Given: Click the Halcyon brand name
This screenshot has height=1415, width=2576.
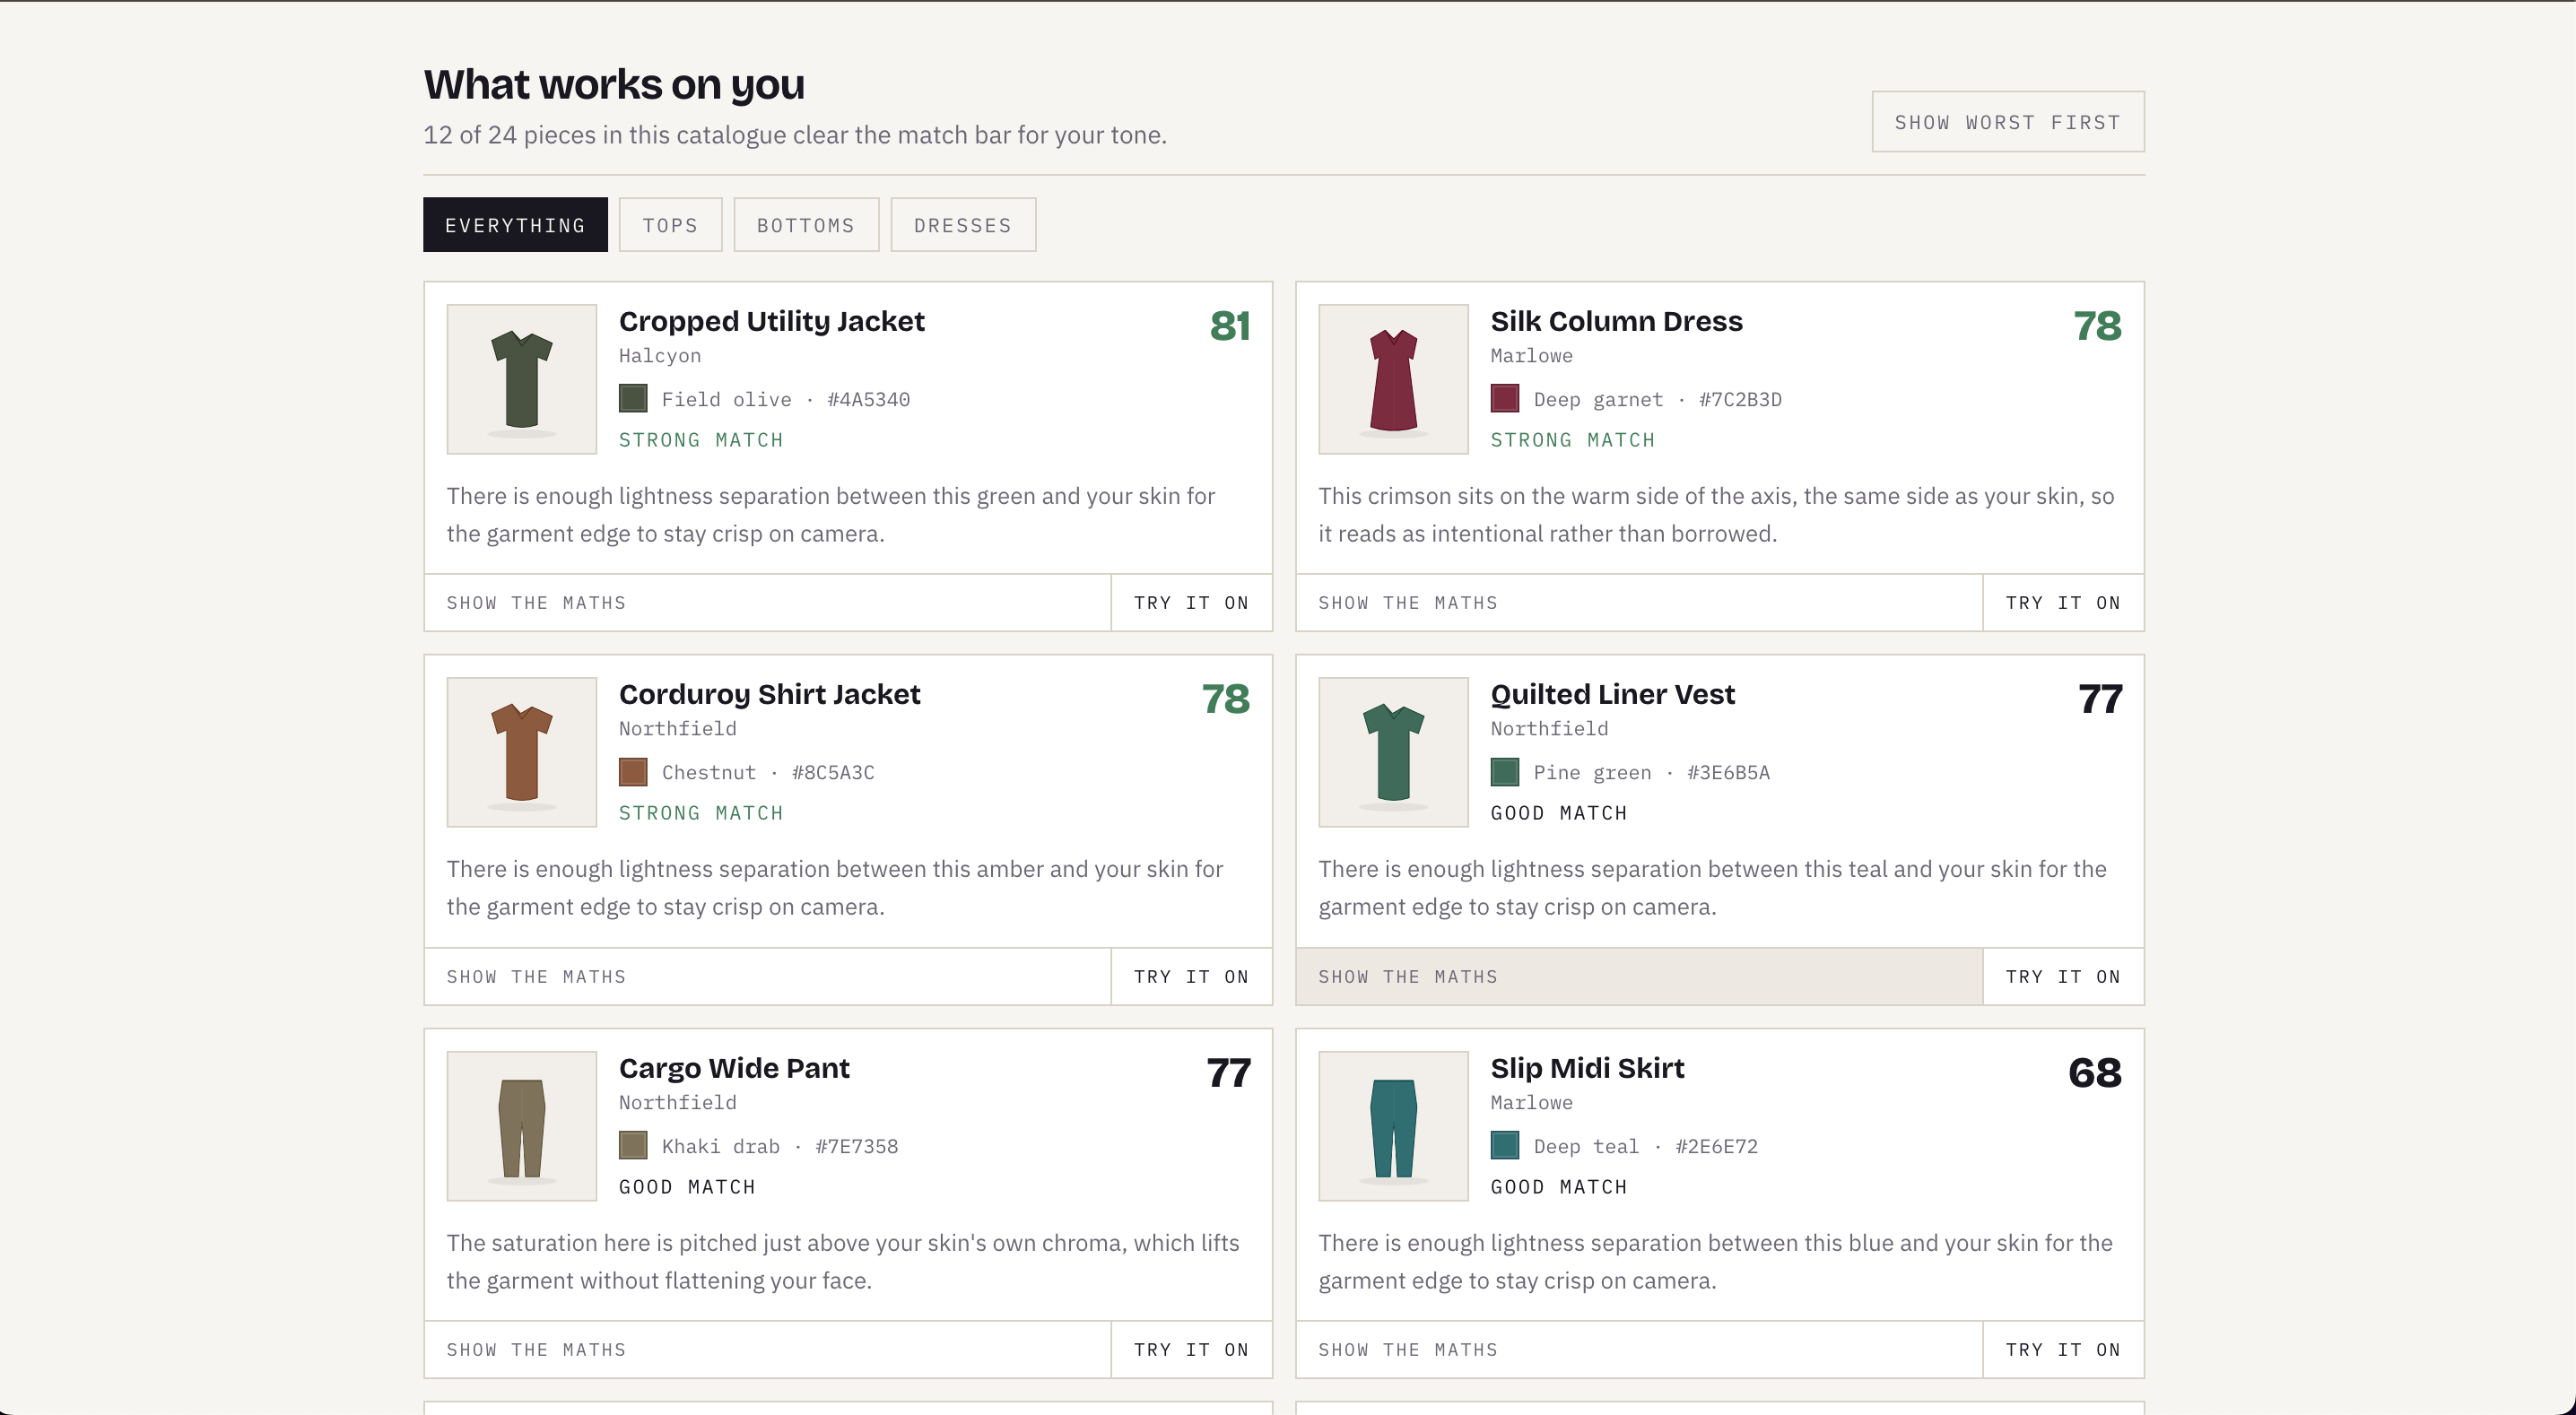Looking at the screenshot, I should click(660, 356).
